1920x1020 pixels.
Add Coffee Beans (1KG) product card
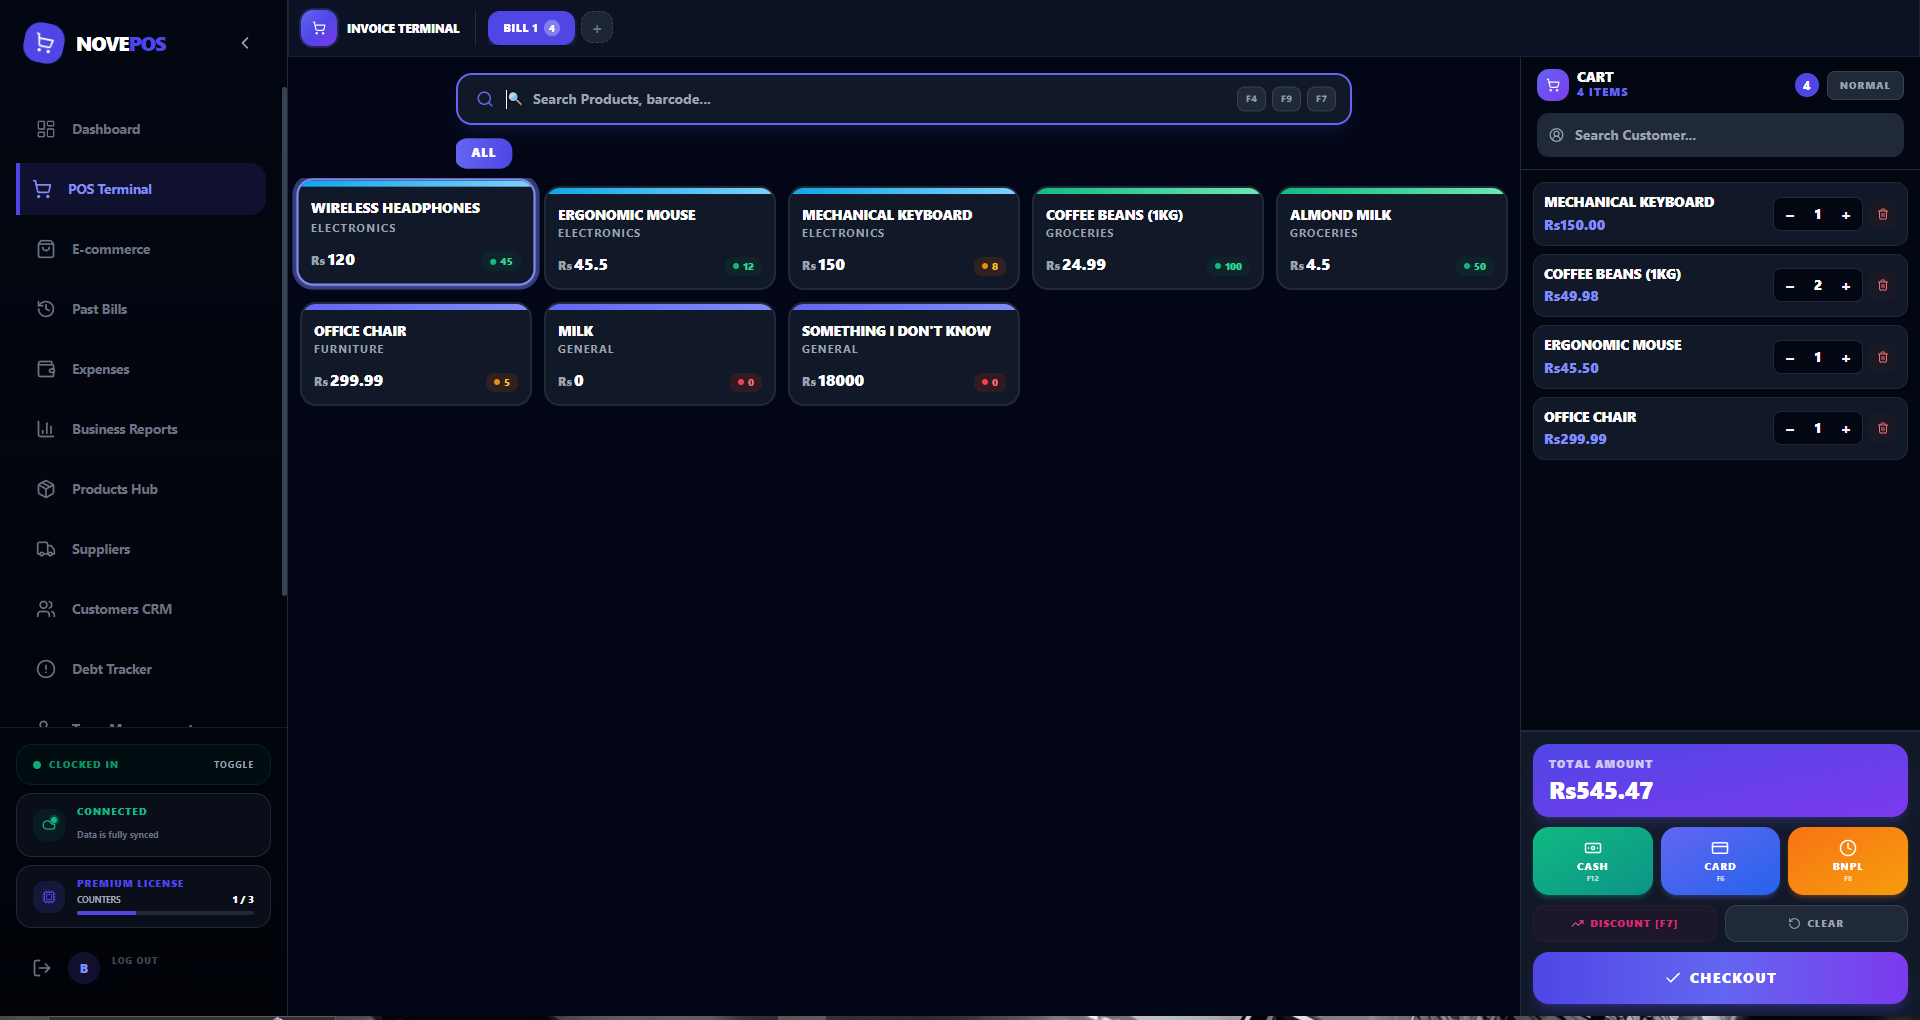(1148, 238)
